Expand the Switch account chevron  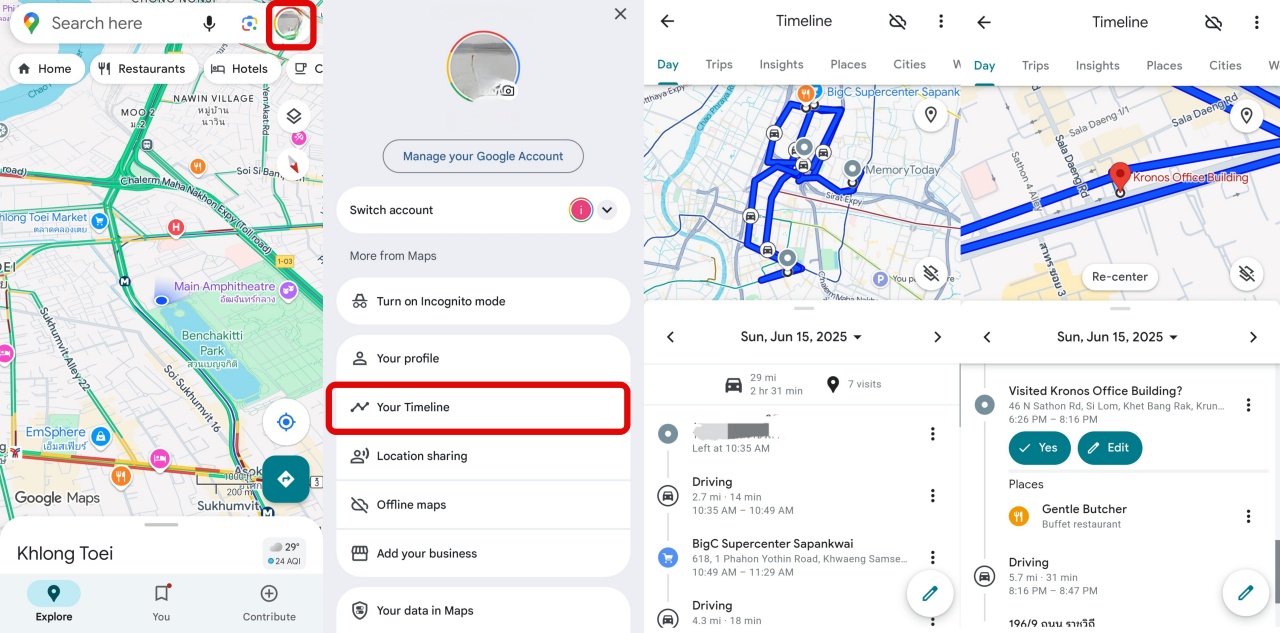607,210
